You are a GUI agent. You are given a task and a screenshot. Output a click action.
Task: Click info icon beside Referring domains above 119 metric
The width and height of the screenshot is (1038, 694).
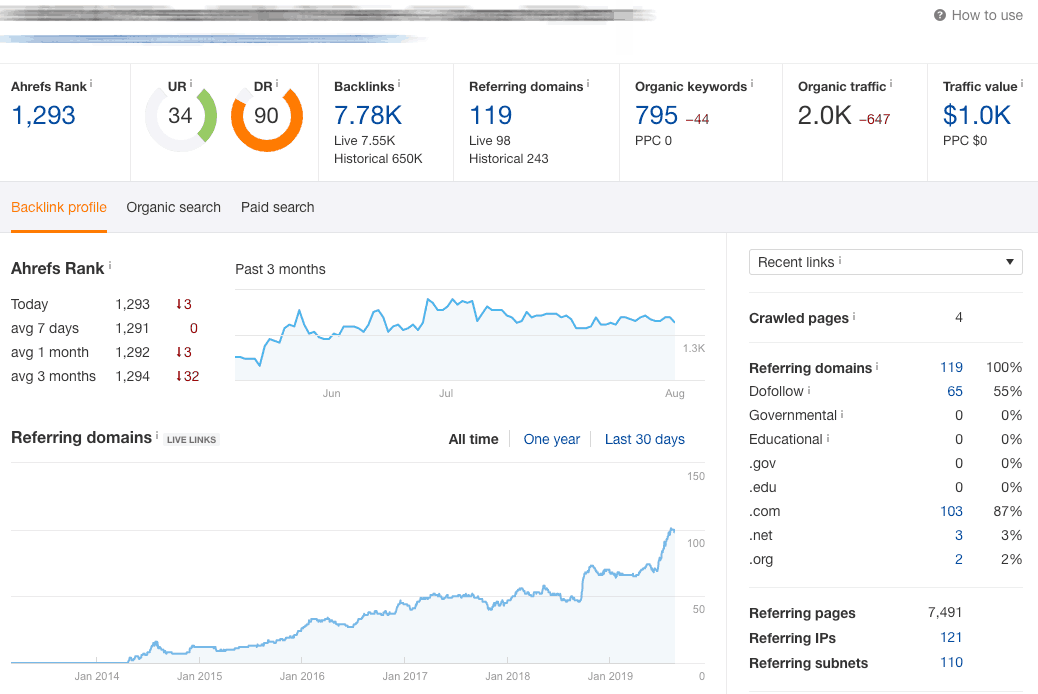click(x=588, y=83)
